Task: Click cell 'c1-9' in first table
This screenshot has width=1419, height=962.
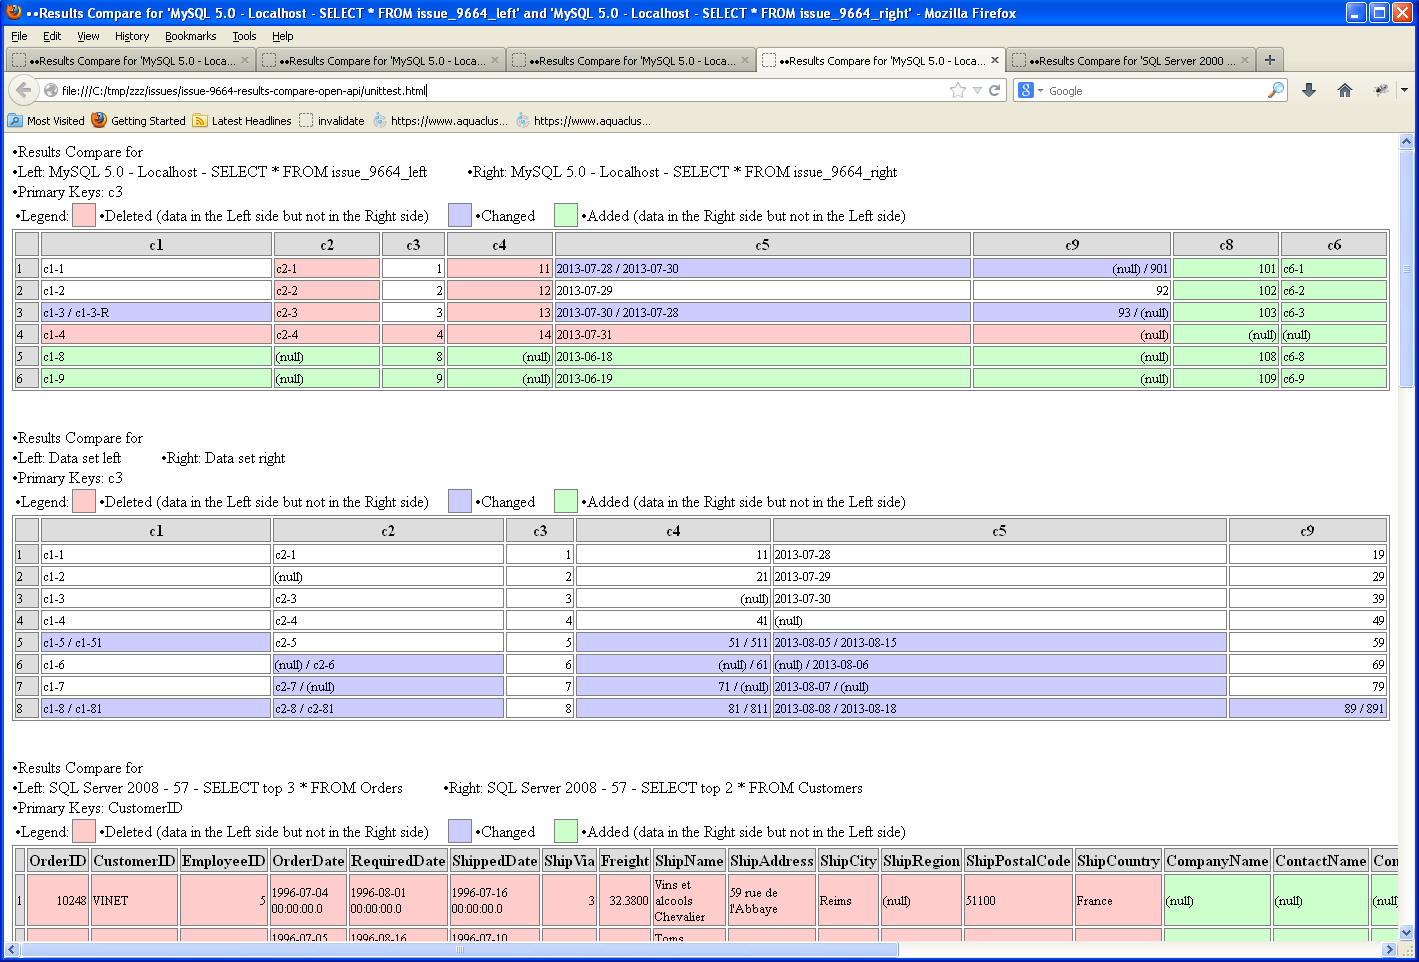Action: [156, 378]
